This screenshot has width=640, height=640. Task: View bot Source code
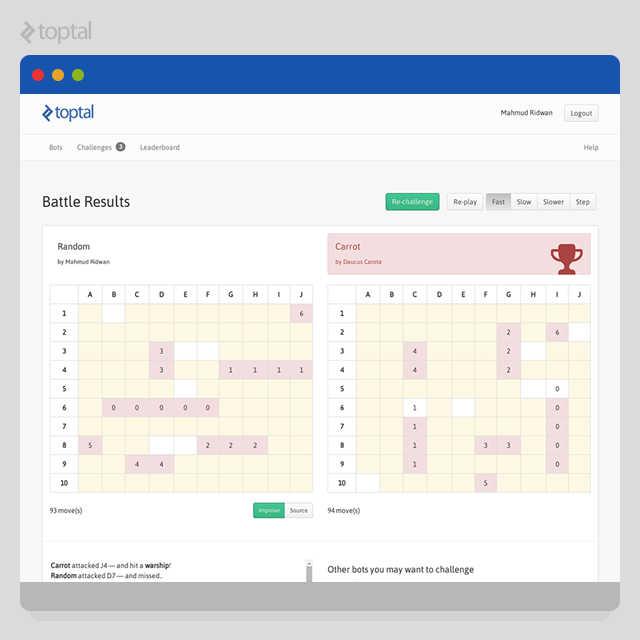click(298, 510)
